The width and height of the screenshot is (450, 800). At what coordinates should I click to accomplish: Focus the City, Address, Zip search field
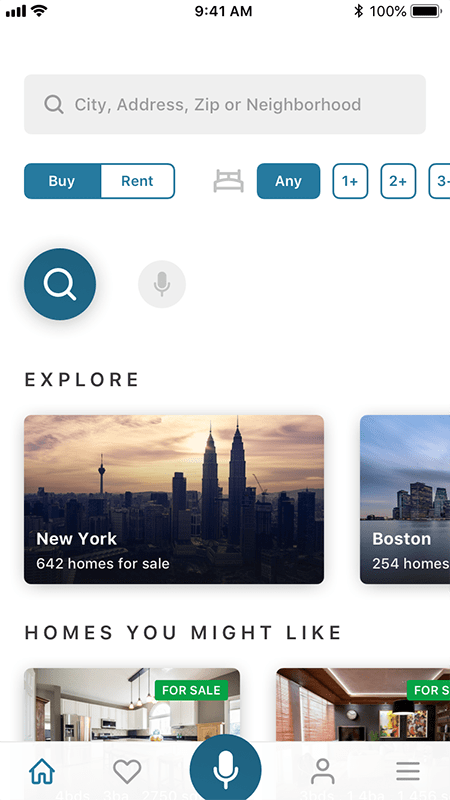225,105
